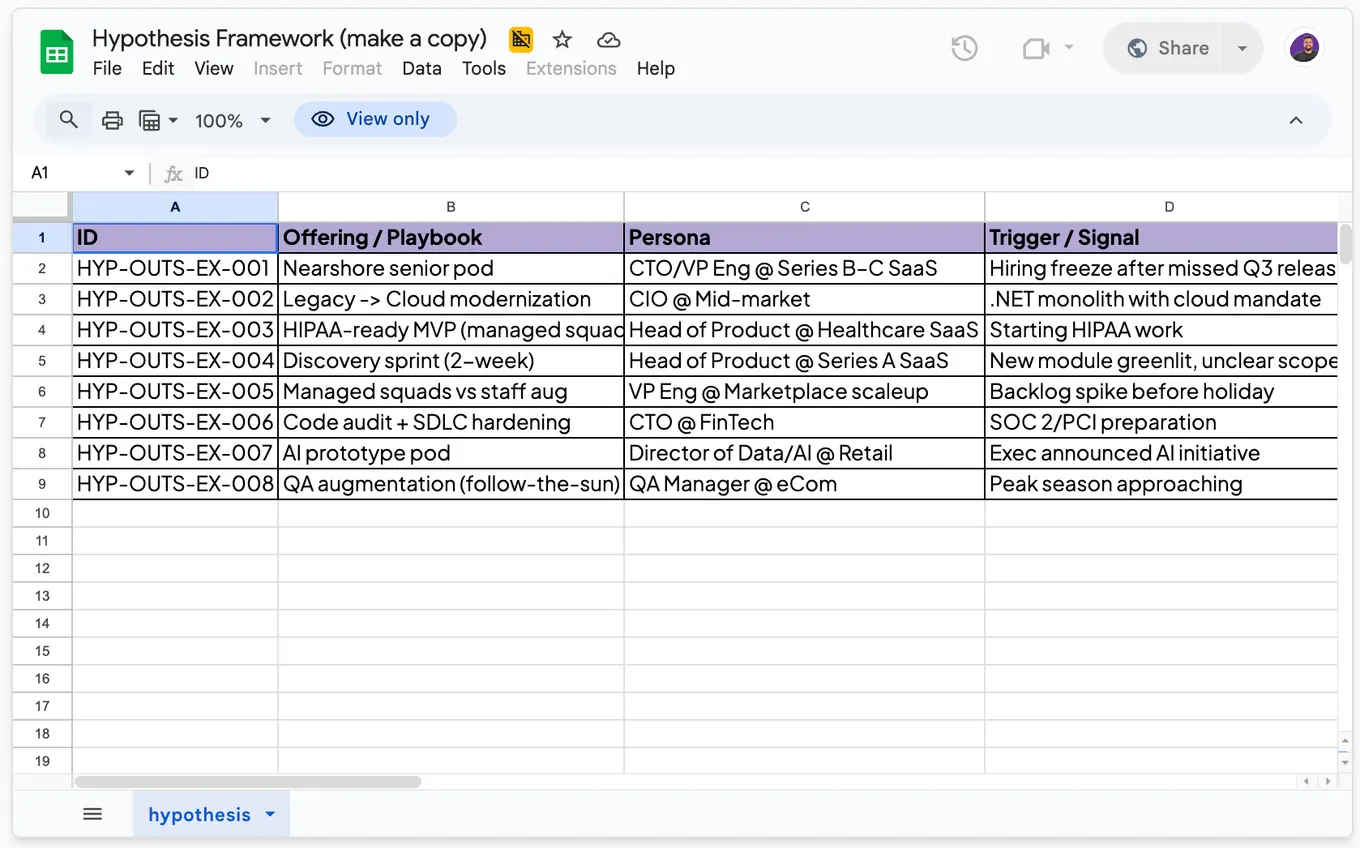Open version history clock icon
The image size is (1360, 848).
point(964,48)
